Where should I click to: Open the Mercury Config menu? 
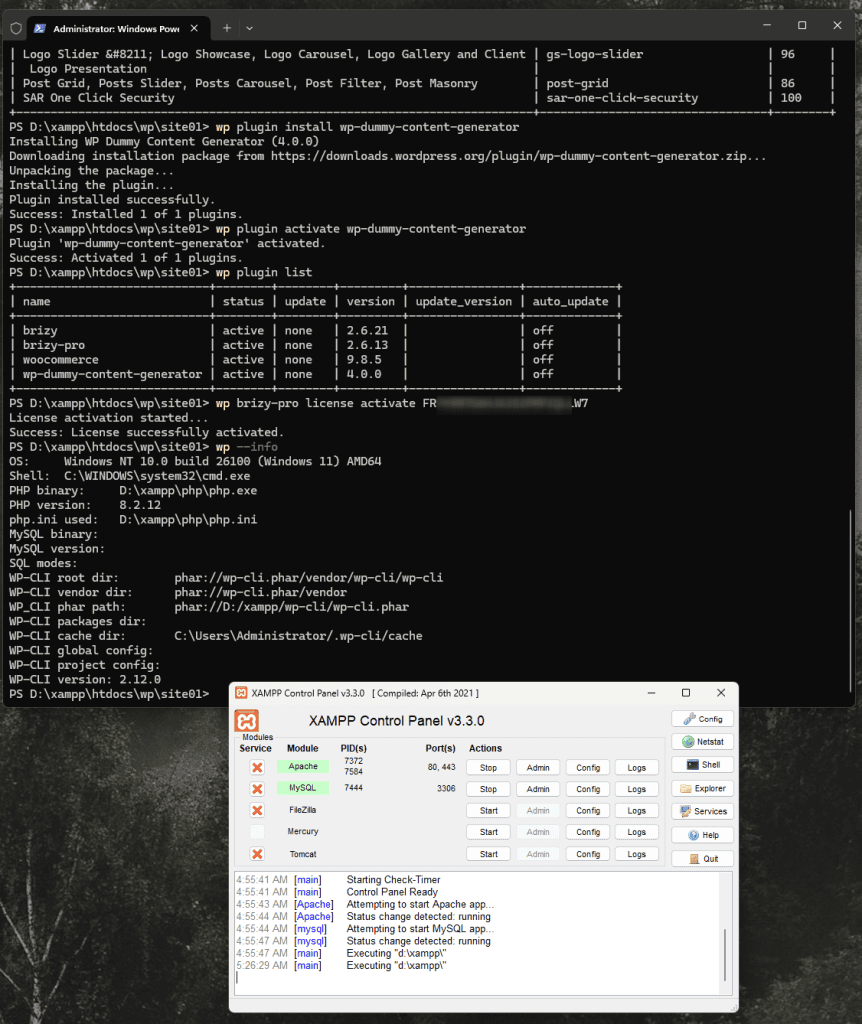(588, 832)
